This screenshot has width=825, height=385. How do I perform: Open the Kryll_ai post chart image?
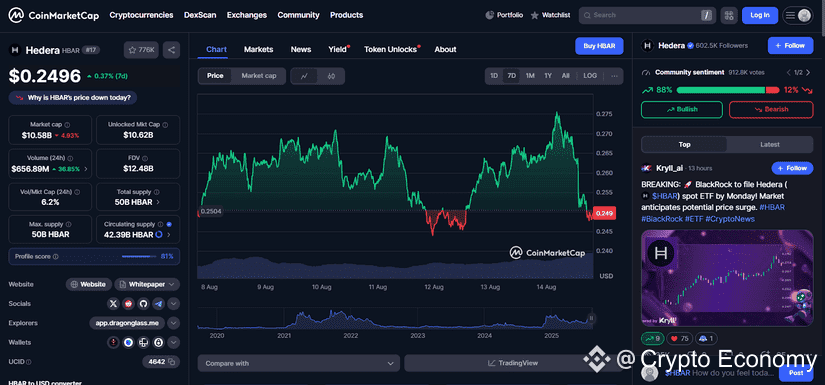(727, 278)
